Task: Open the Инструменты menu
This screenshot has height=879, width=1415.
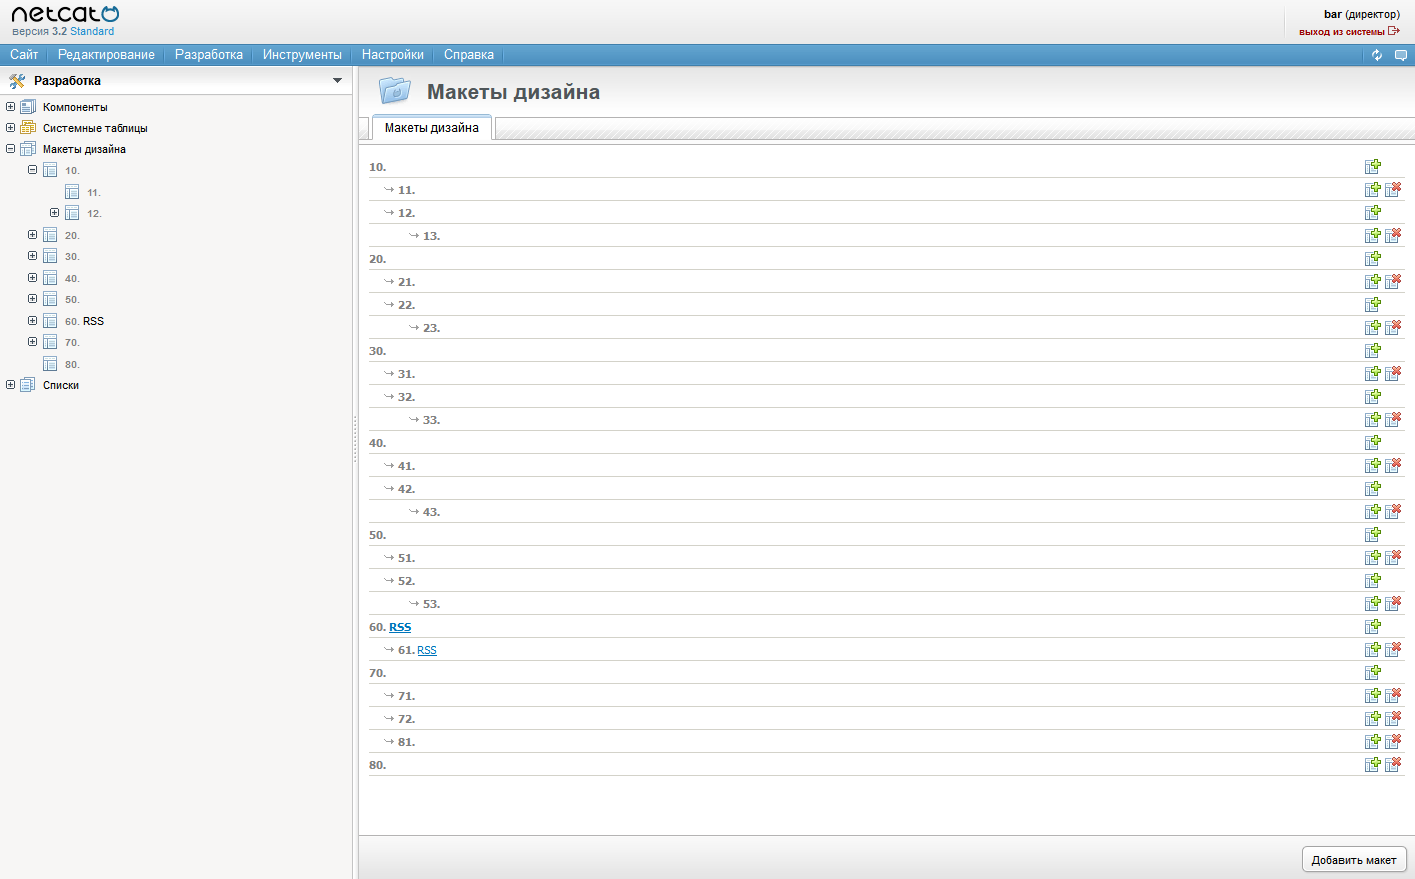Action: [302, 55]
